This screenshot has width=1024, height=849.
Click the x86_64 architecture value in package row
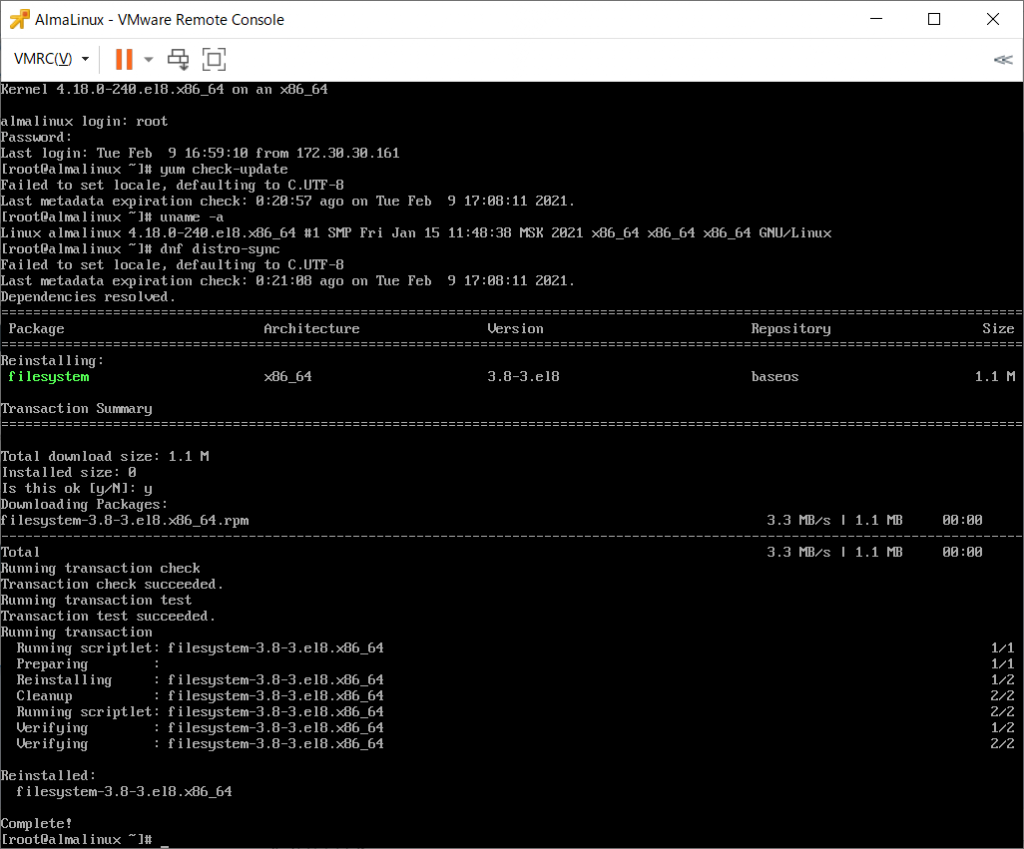(287, 377)
